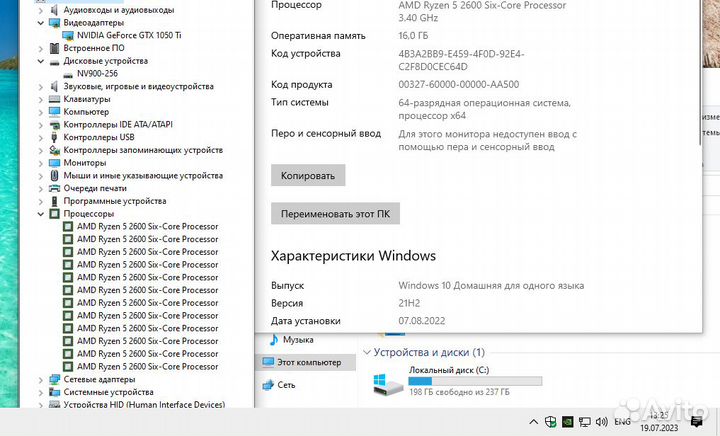Select the NV900-256 label

pyautogui.click(x=97, y=73)
